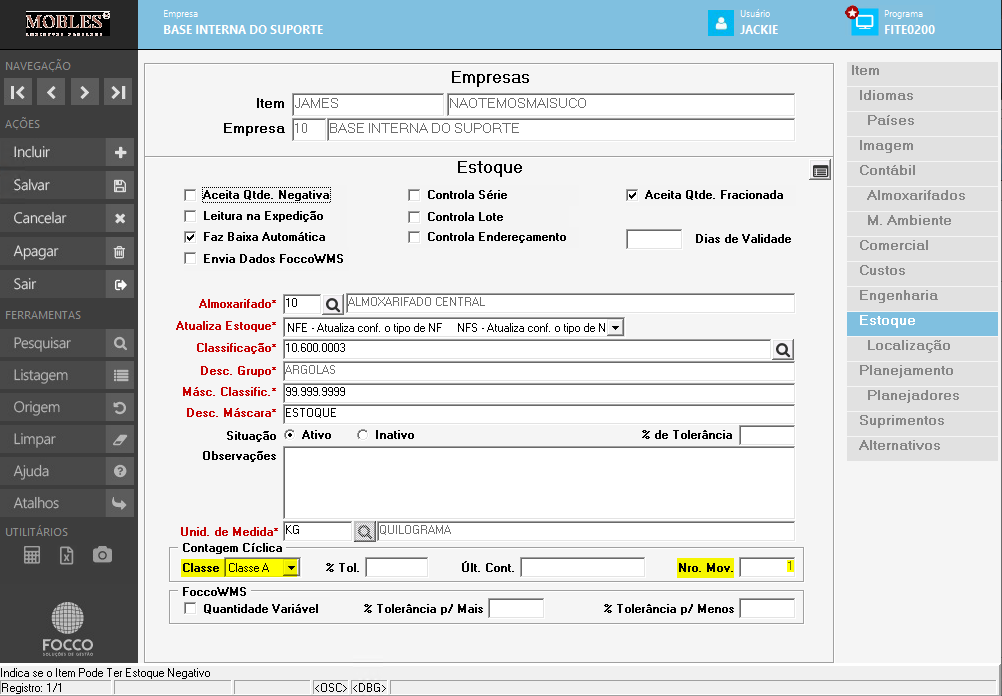Switch to Idiomas tab
Image resolution: width=1002 pixels, height=696 pixels.
pyautogui.click(x=922, y=96)
